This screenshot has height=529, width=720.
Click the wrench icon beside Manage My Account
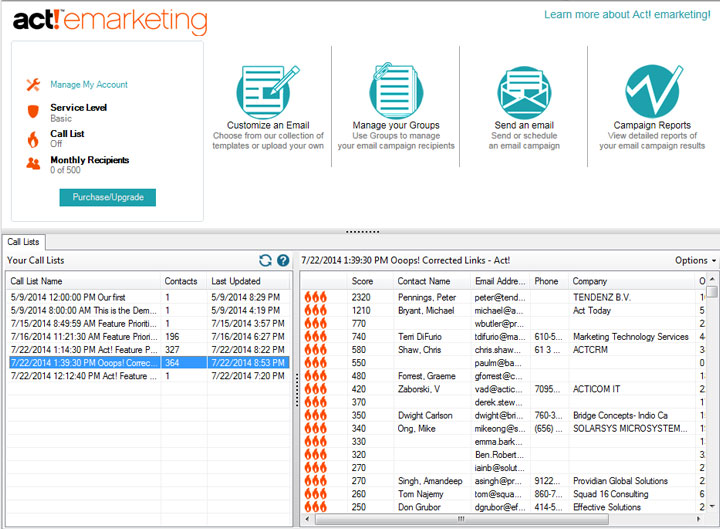(33, 84)
